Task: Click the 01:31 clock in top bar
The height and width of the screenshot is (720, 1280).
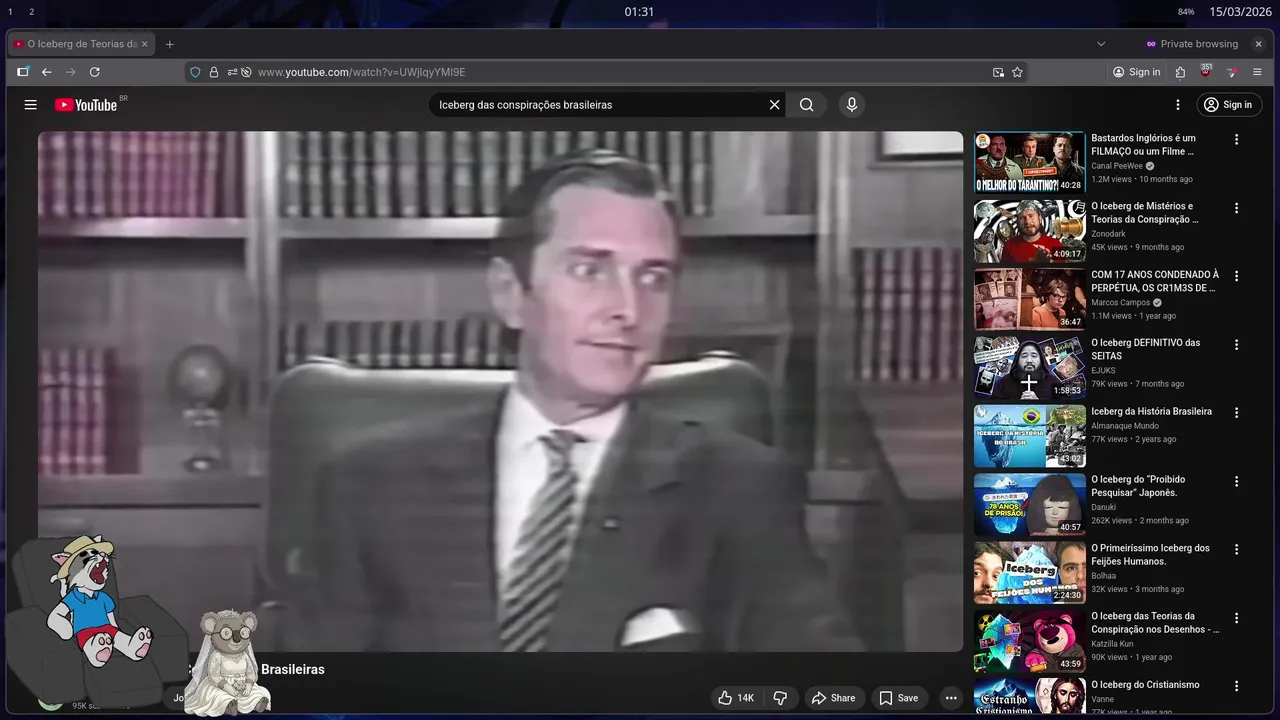Action: click(x=639, y=12)
